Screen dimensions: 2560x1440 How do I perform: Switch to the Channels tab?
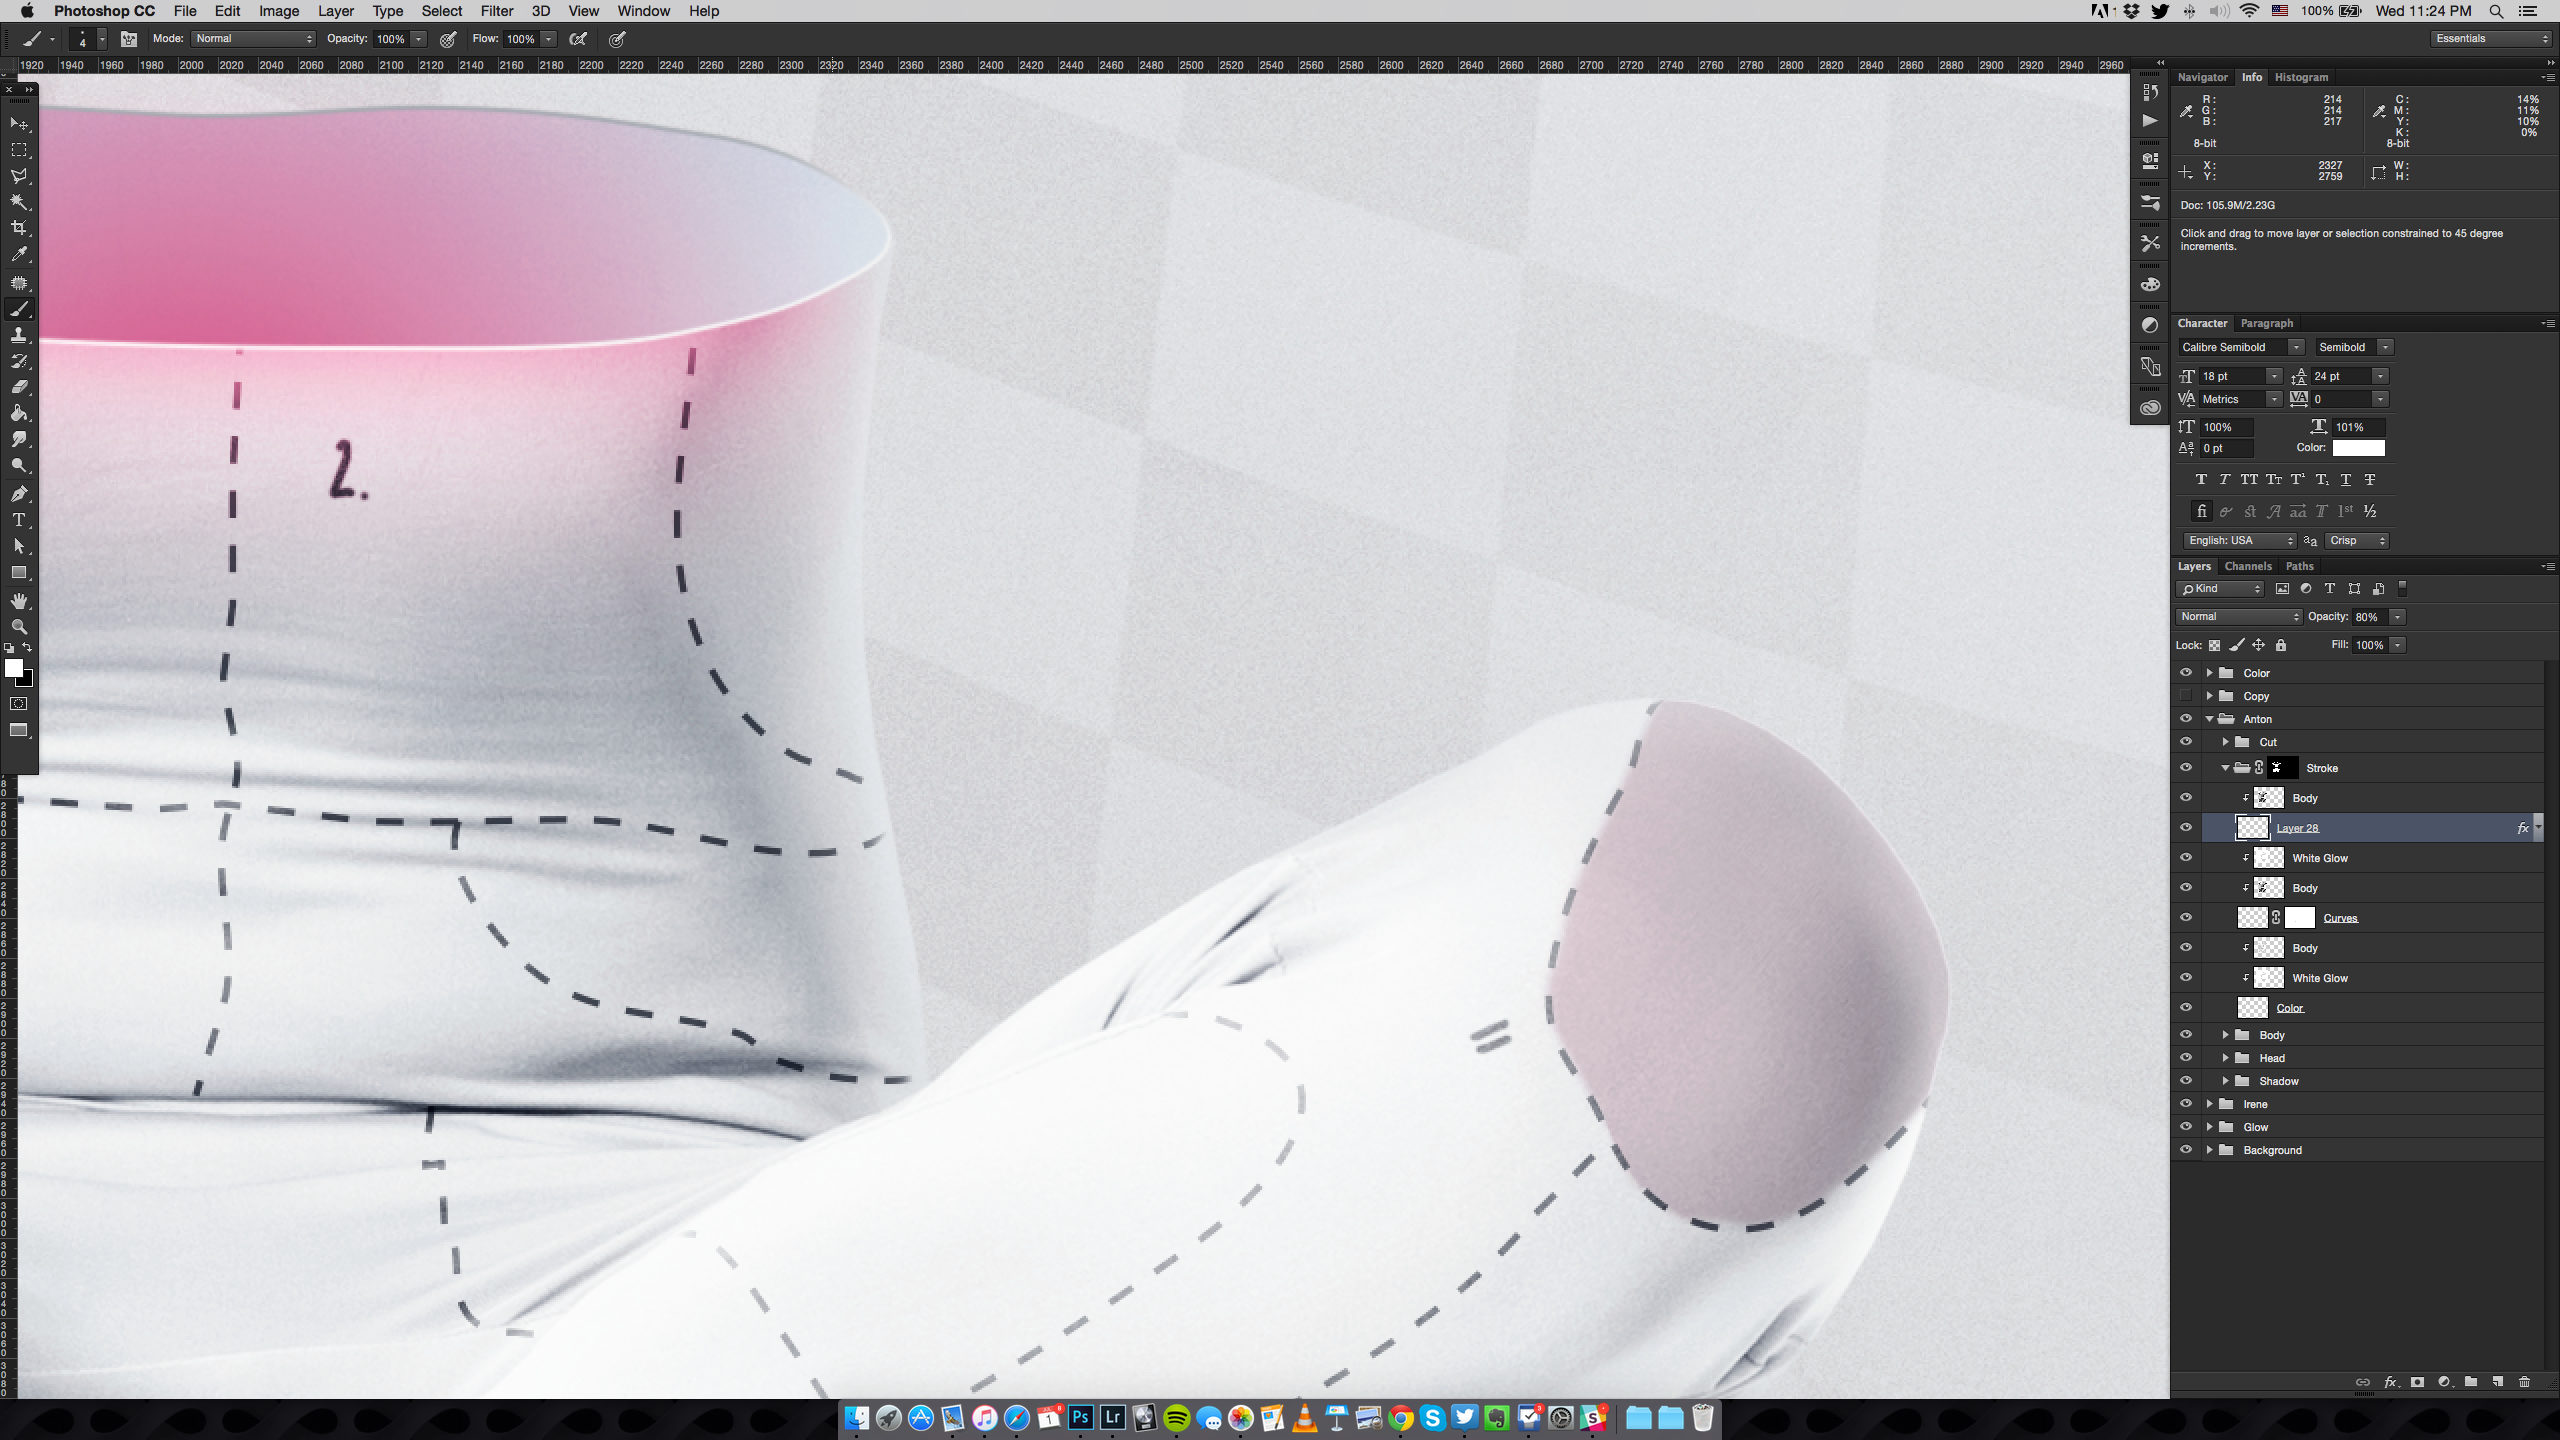(2248, 566)
